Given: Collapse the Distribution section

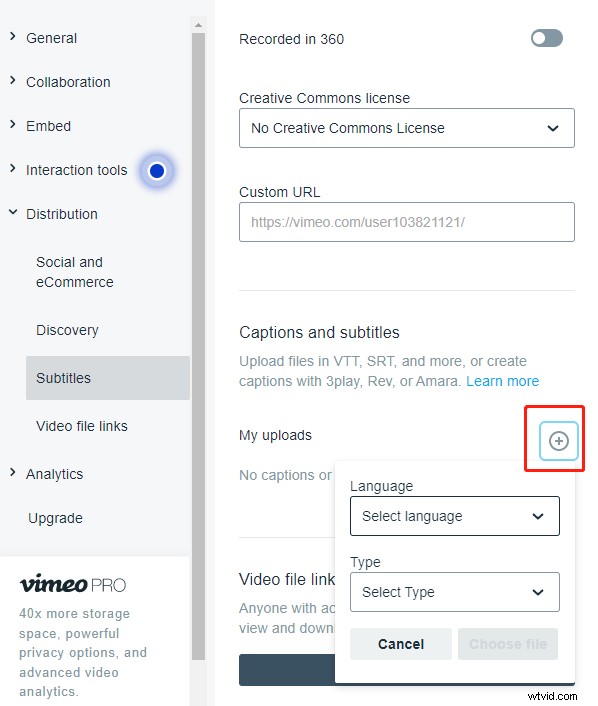Looking at the screenshot, I should coord(54,214).
